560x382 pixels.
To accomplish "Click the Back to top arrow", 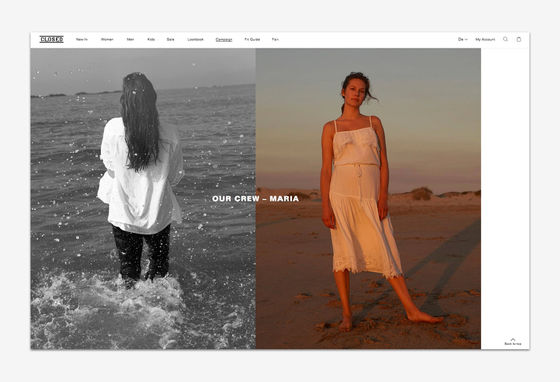I will (513, 340).
